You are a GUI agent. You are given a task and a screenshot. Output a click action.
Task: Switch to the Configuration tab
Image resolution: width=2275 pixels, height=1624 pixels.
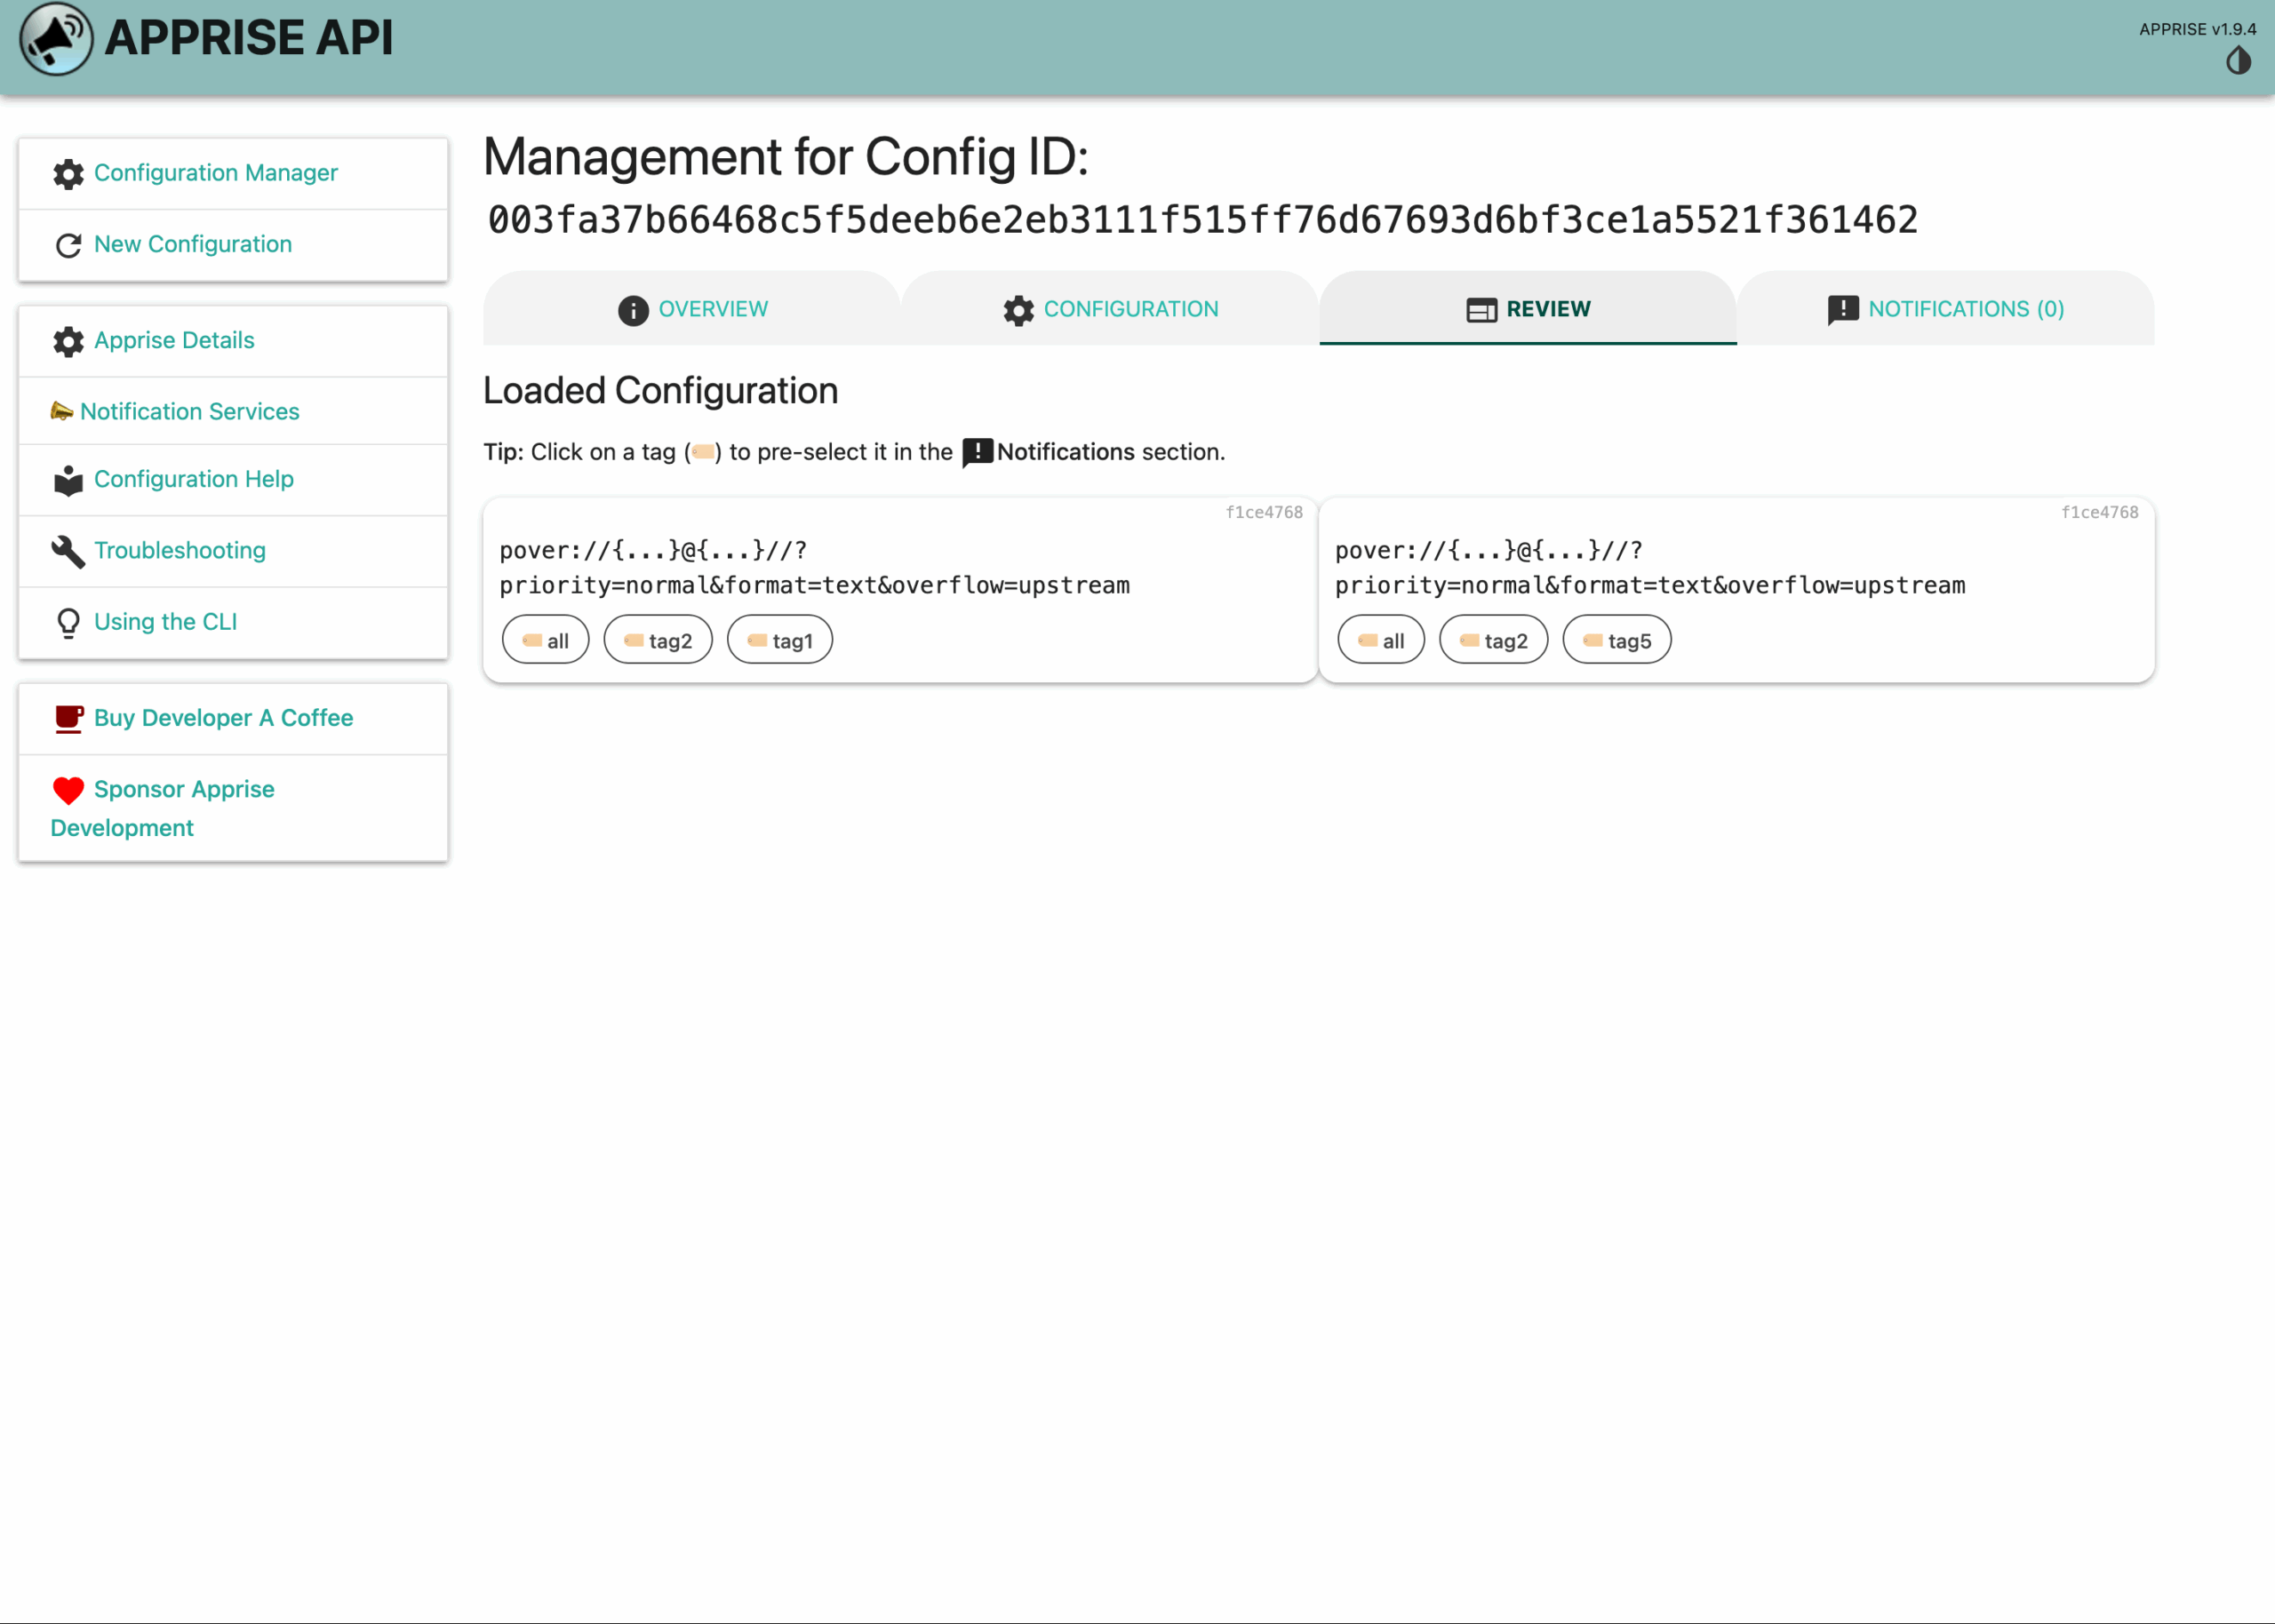point(1109,308)
